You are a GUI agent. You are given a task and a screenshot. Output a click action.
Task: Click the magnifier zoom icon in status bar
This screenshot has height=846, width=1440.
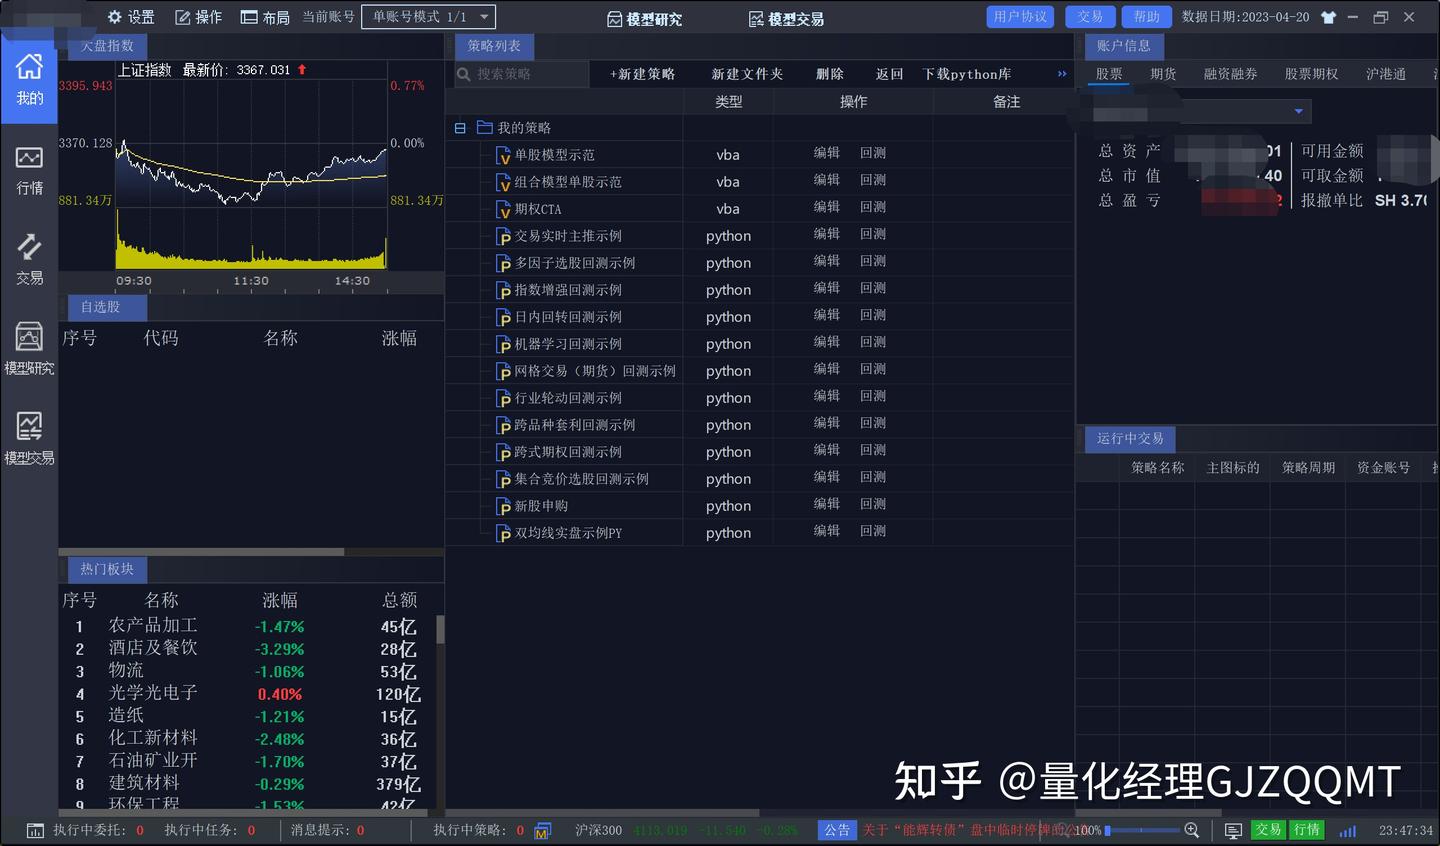pos(1193,830)
